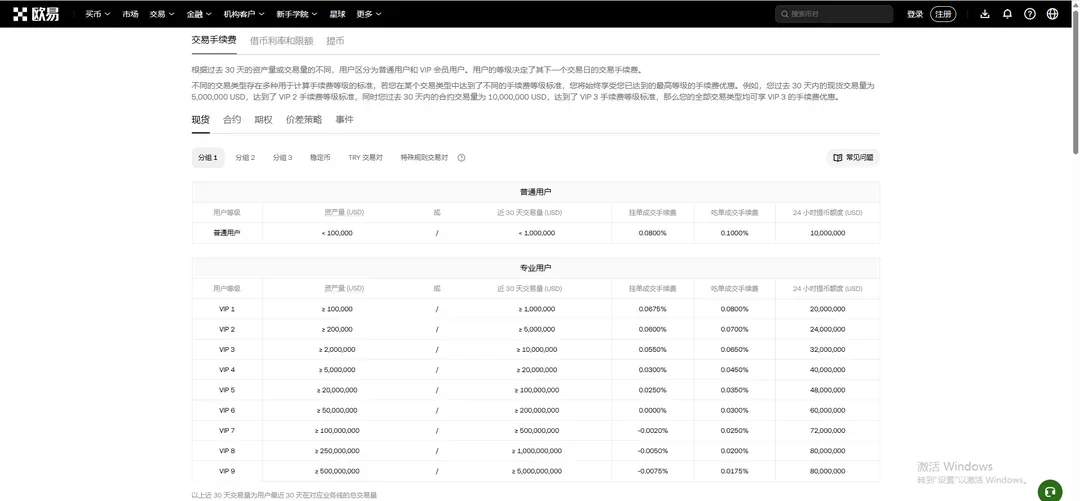This screenshot has height=501, width=1080.
Task: Open the notifications bell icon
Action: [1007, 14]
